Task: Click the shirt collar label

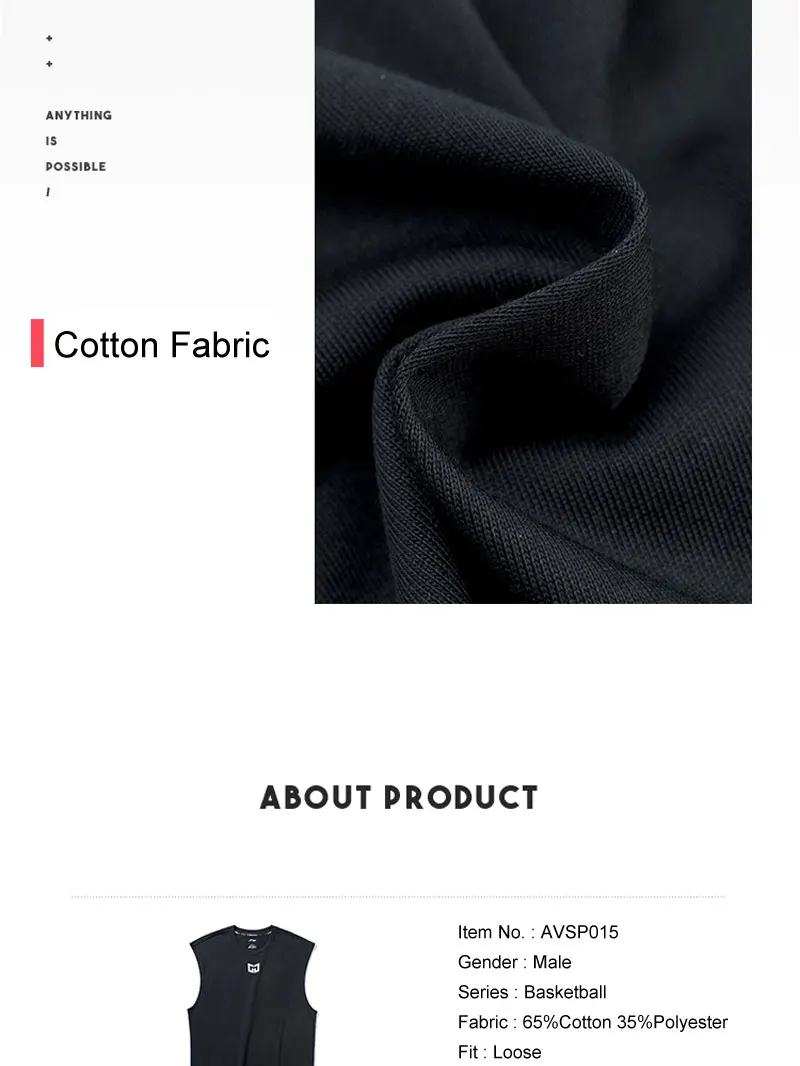Action: pos(253,933)
